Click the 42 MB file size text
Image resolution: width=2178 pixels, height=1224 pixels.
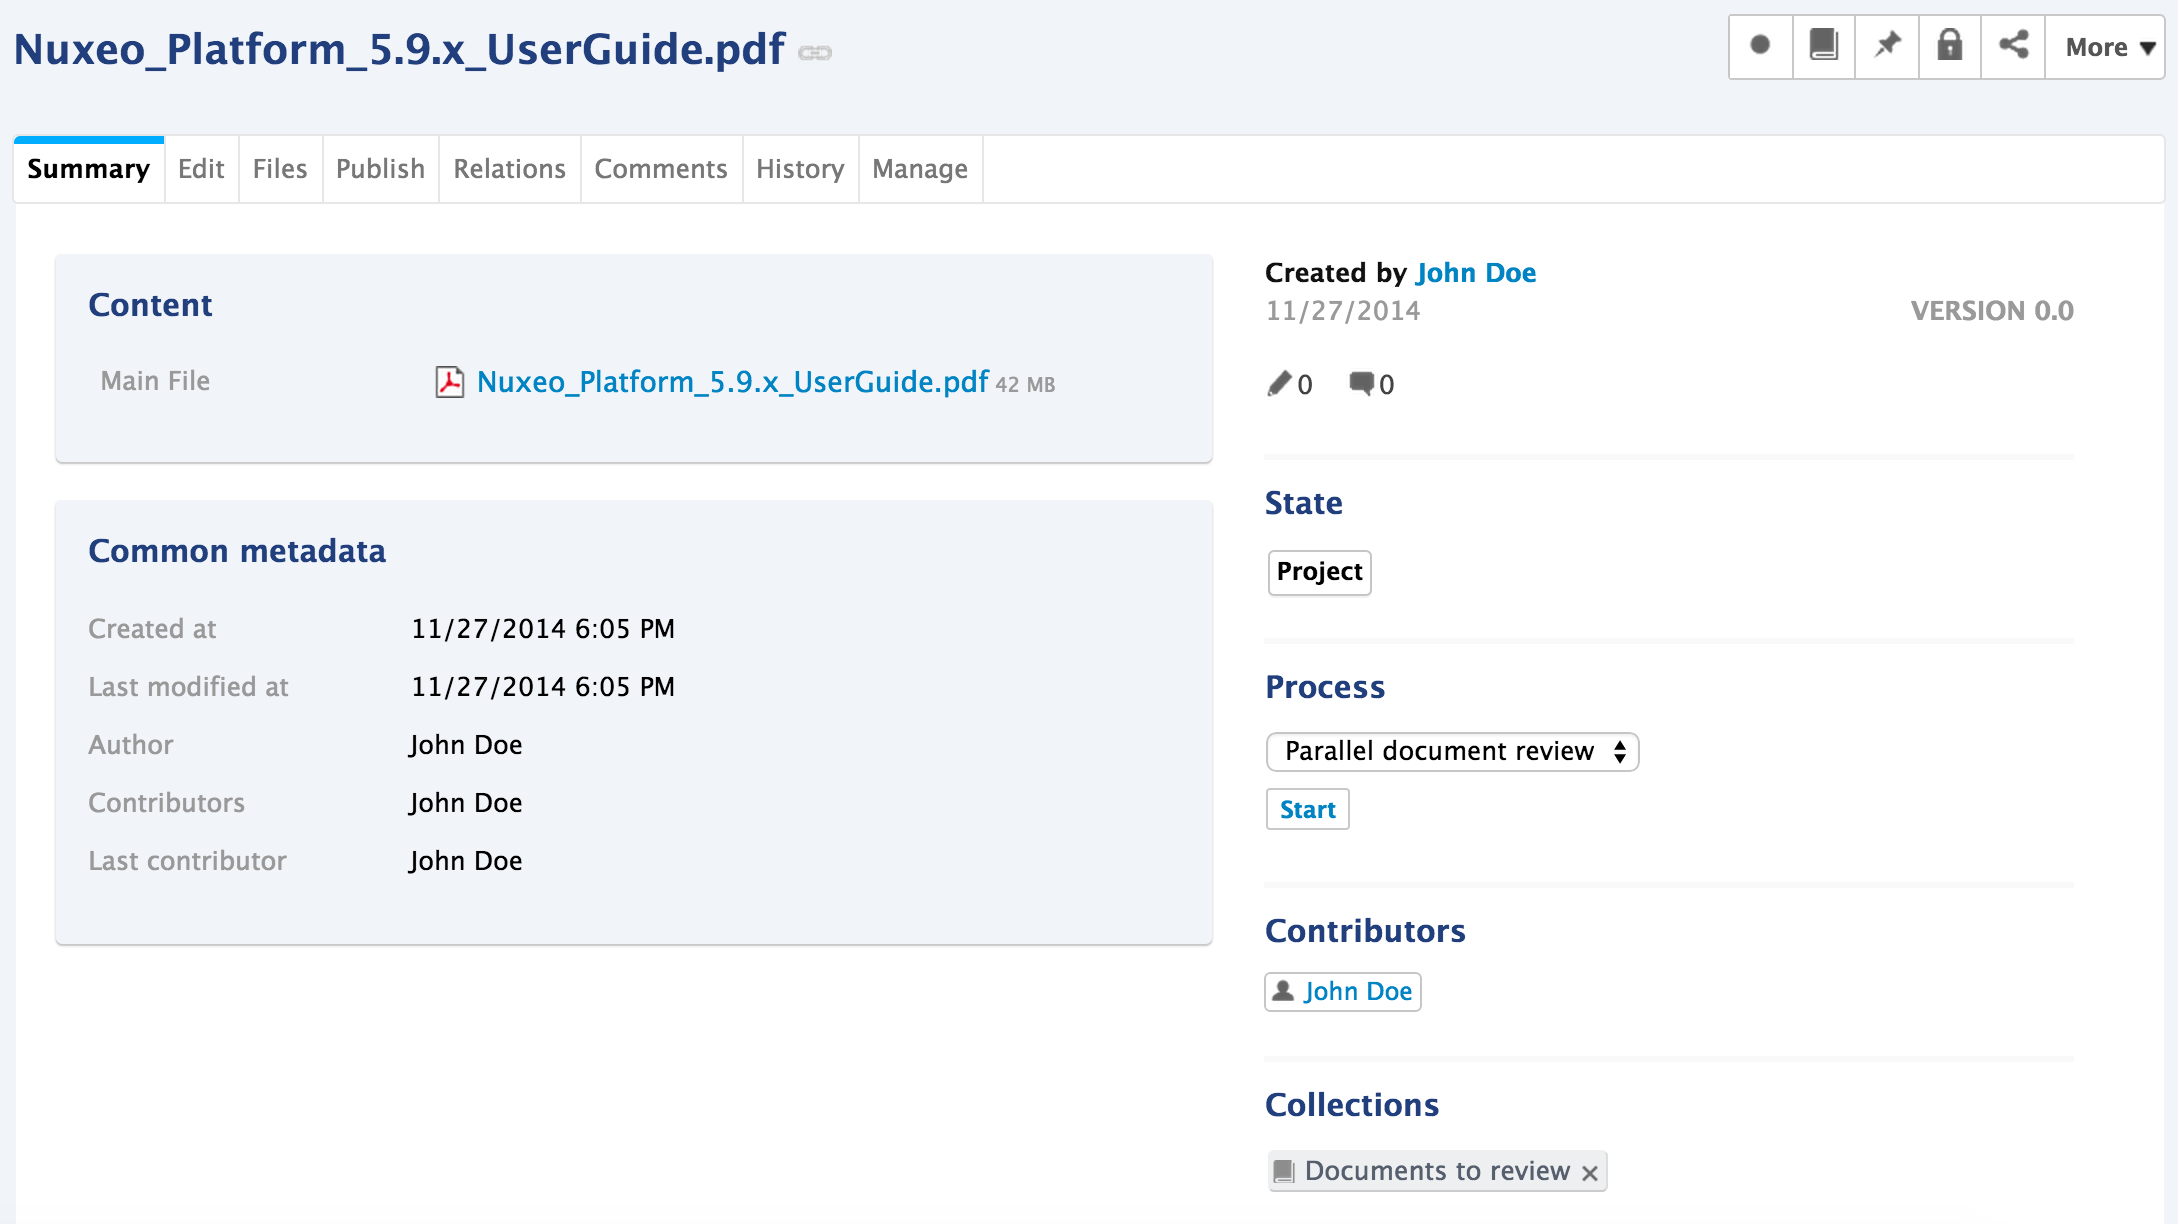point(1025,385)
